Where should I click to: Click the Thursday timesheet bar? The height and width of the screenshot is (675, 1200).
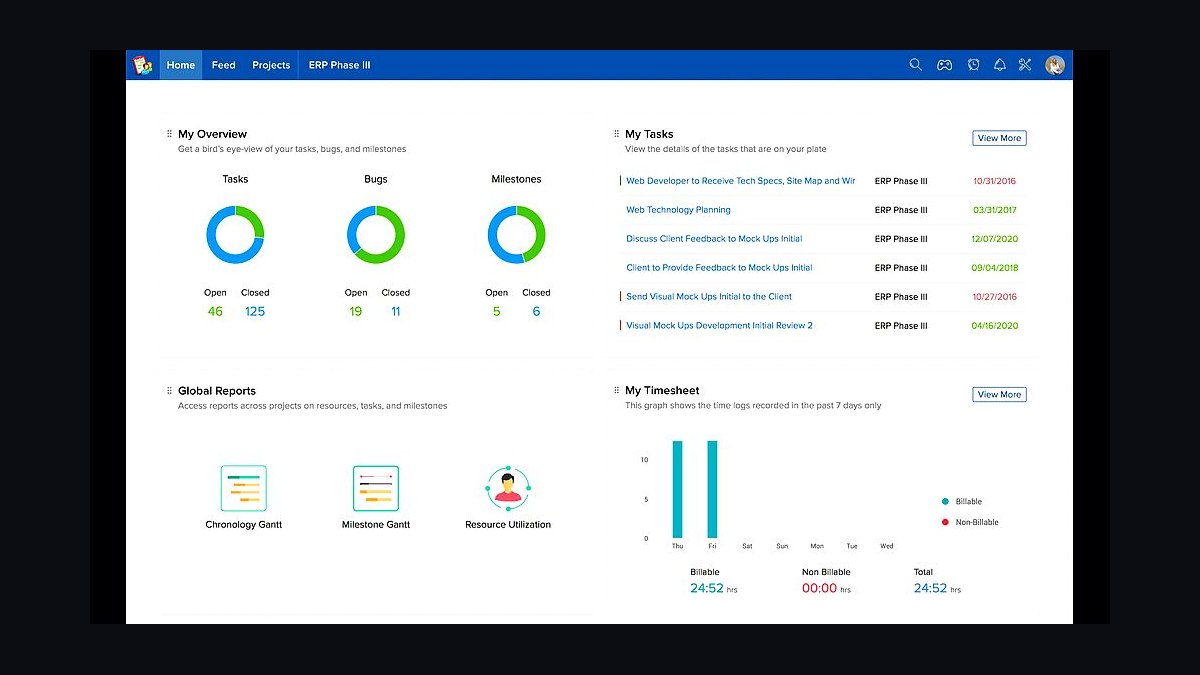(677, 489)
